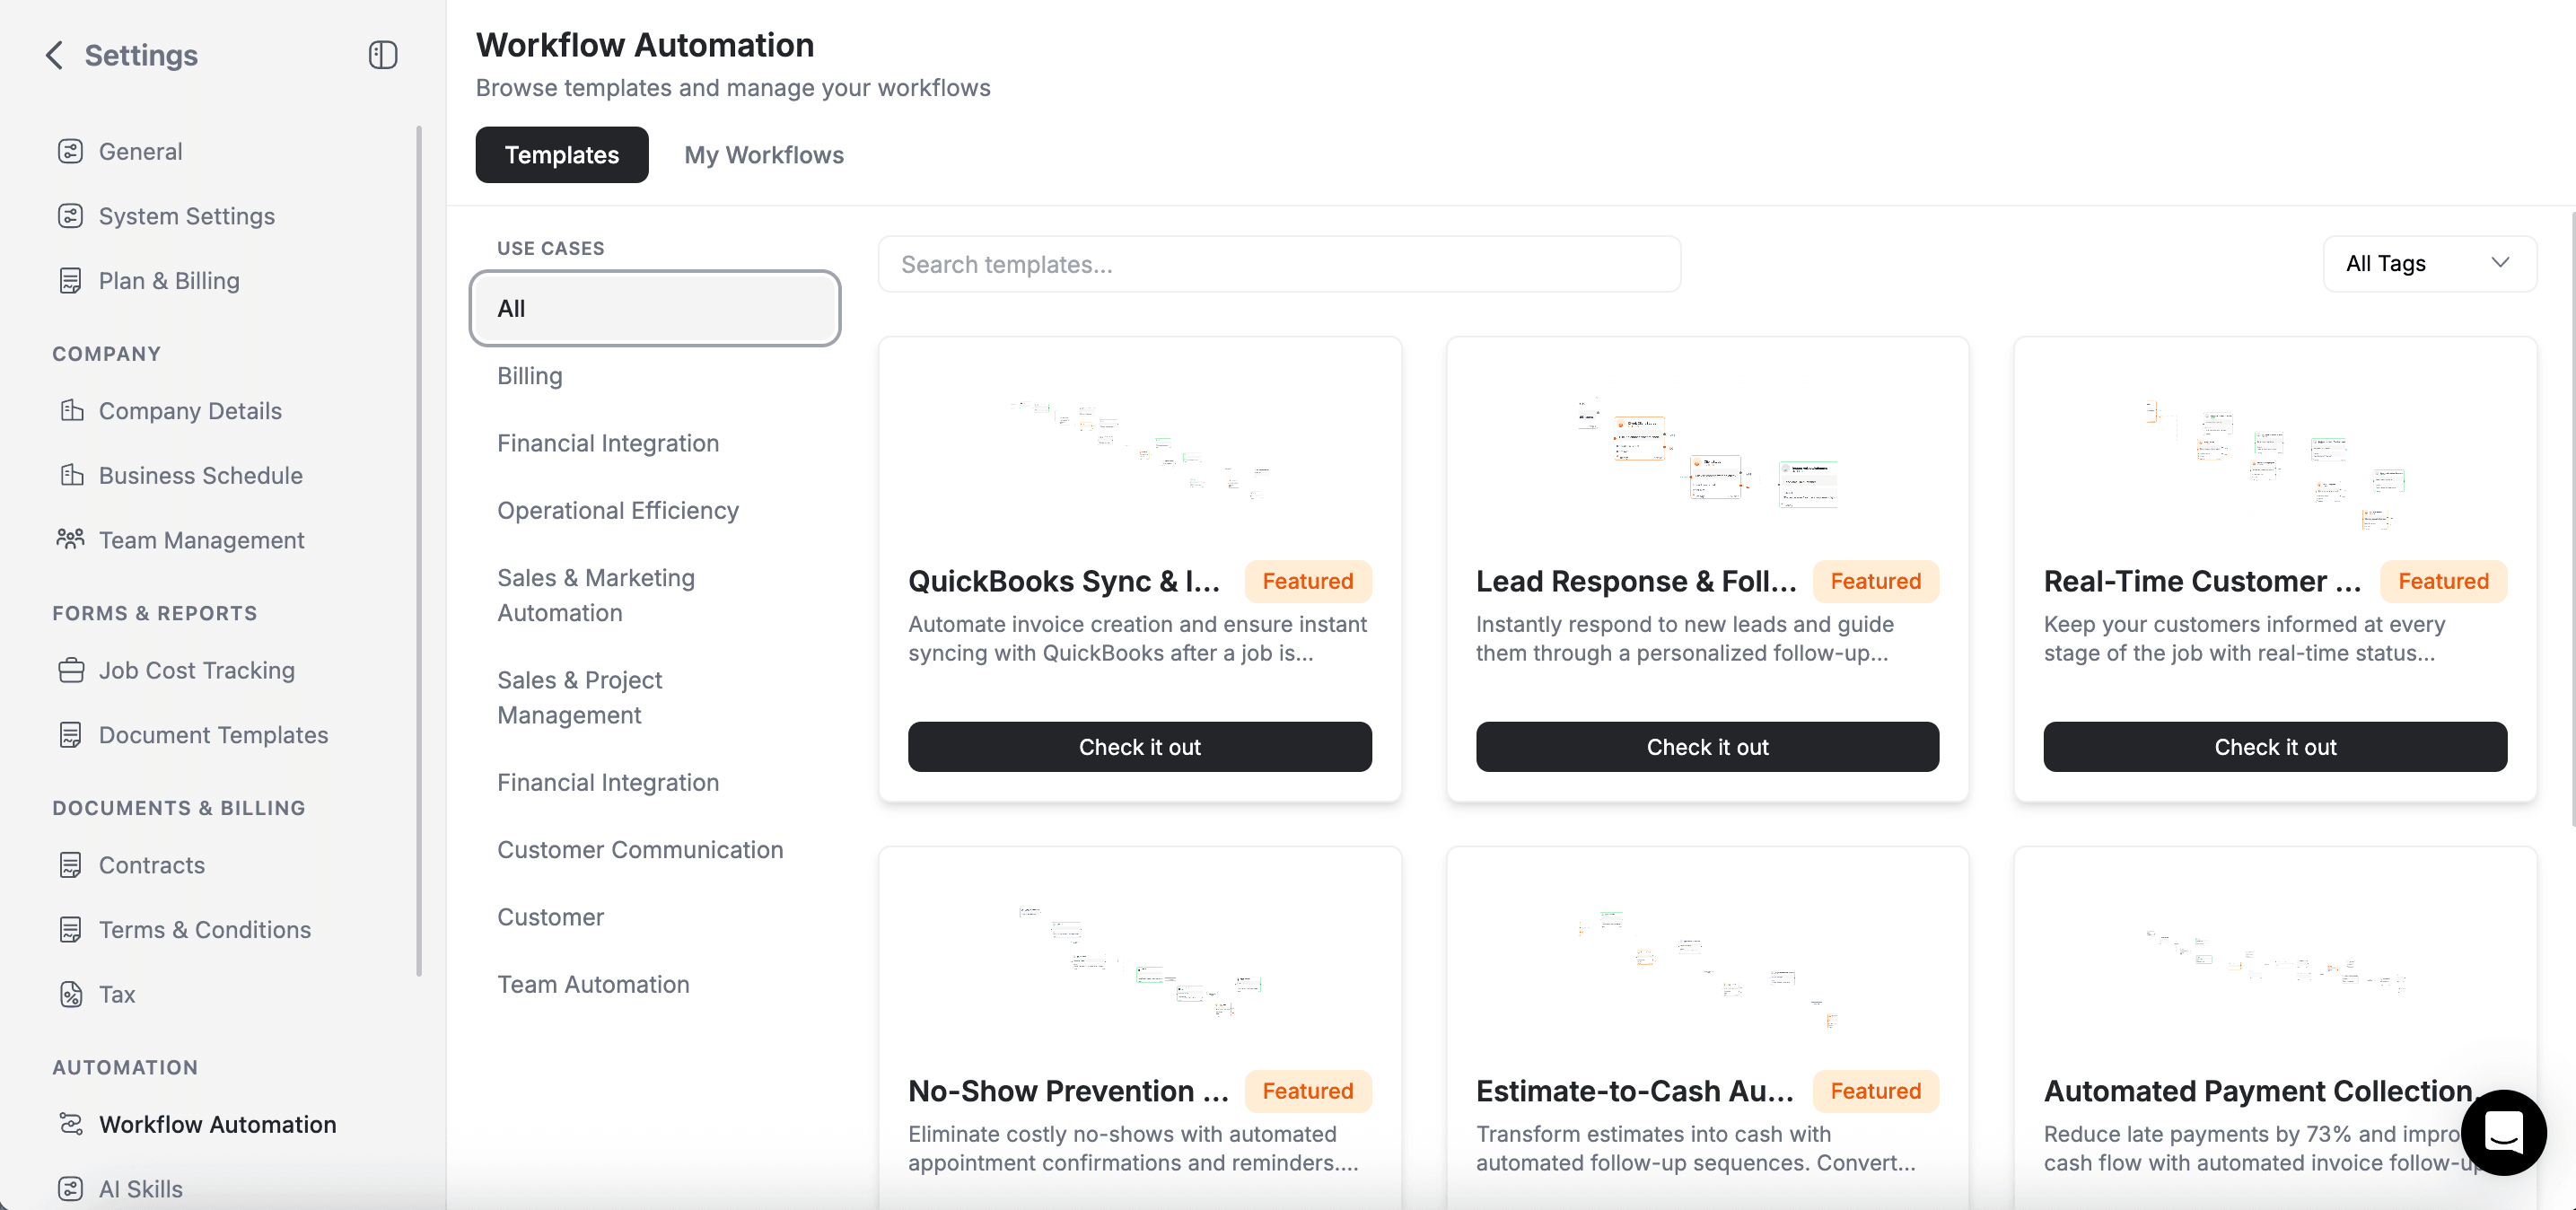Select the Templates tab
Viewport: 2576px width, 1210px height.
561,154
